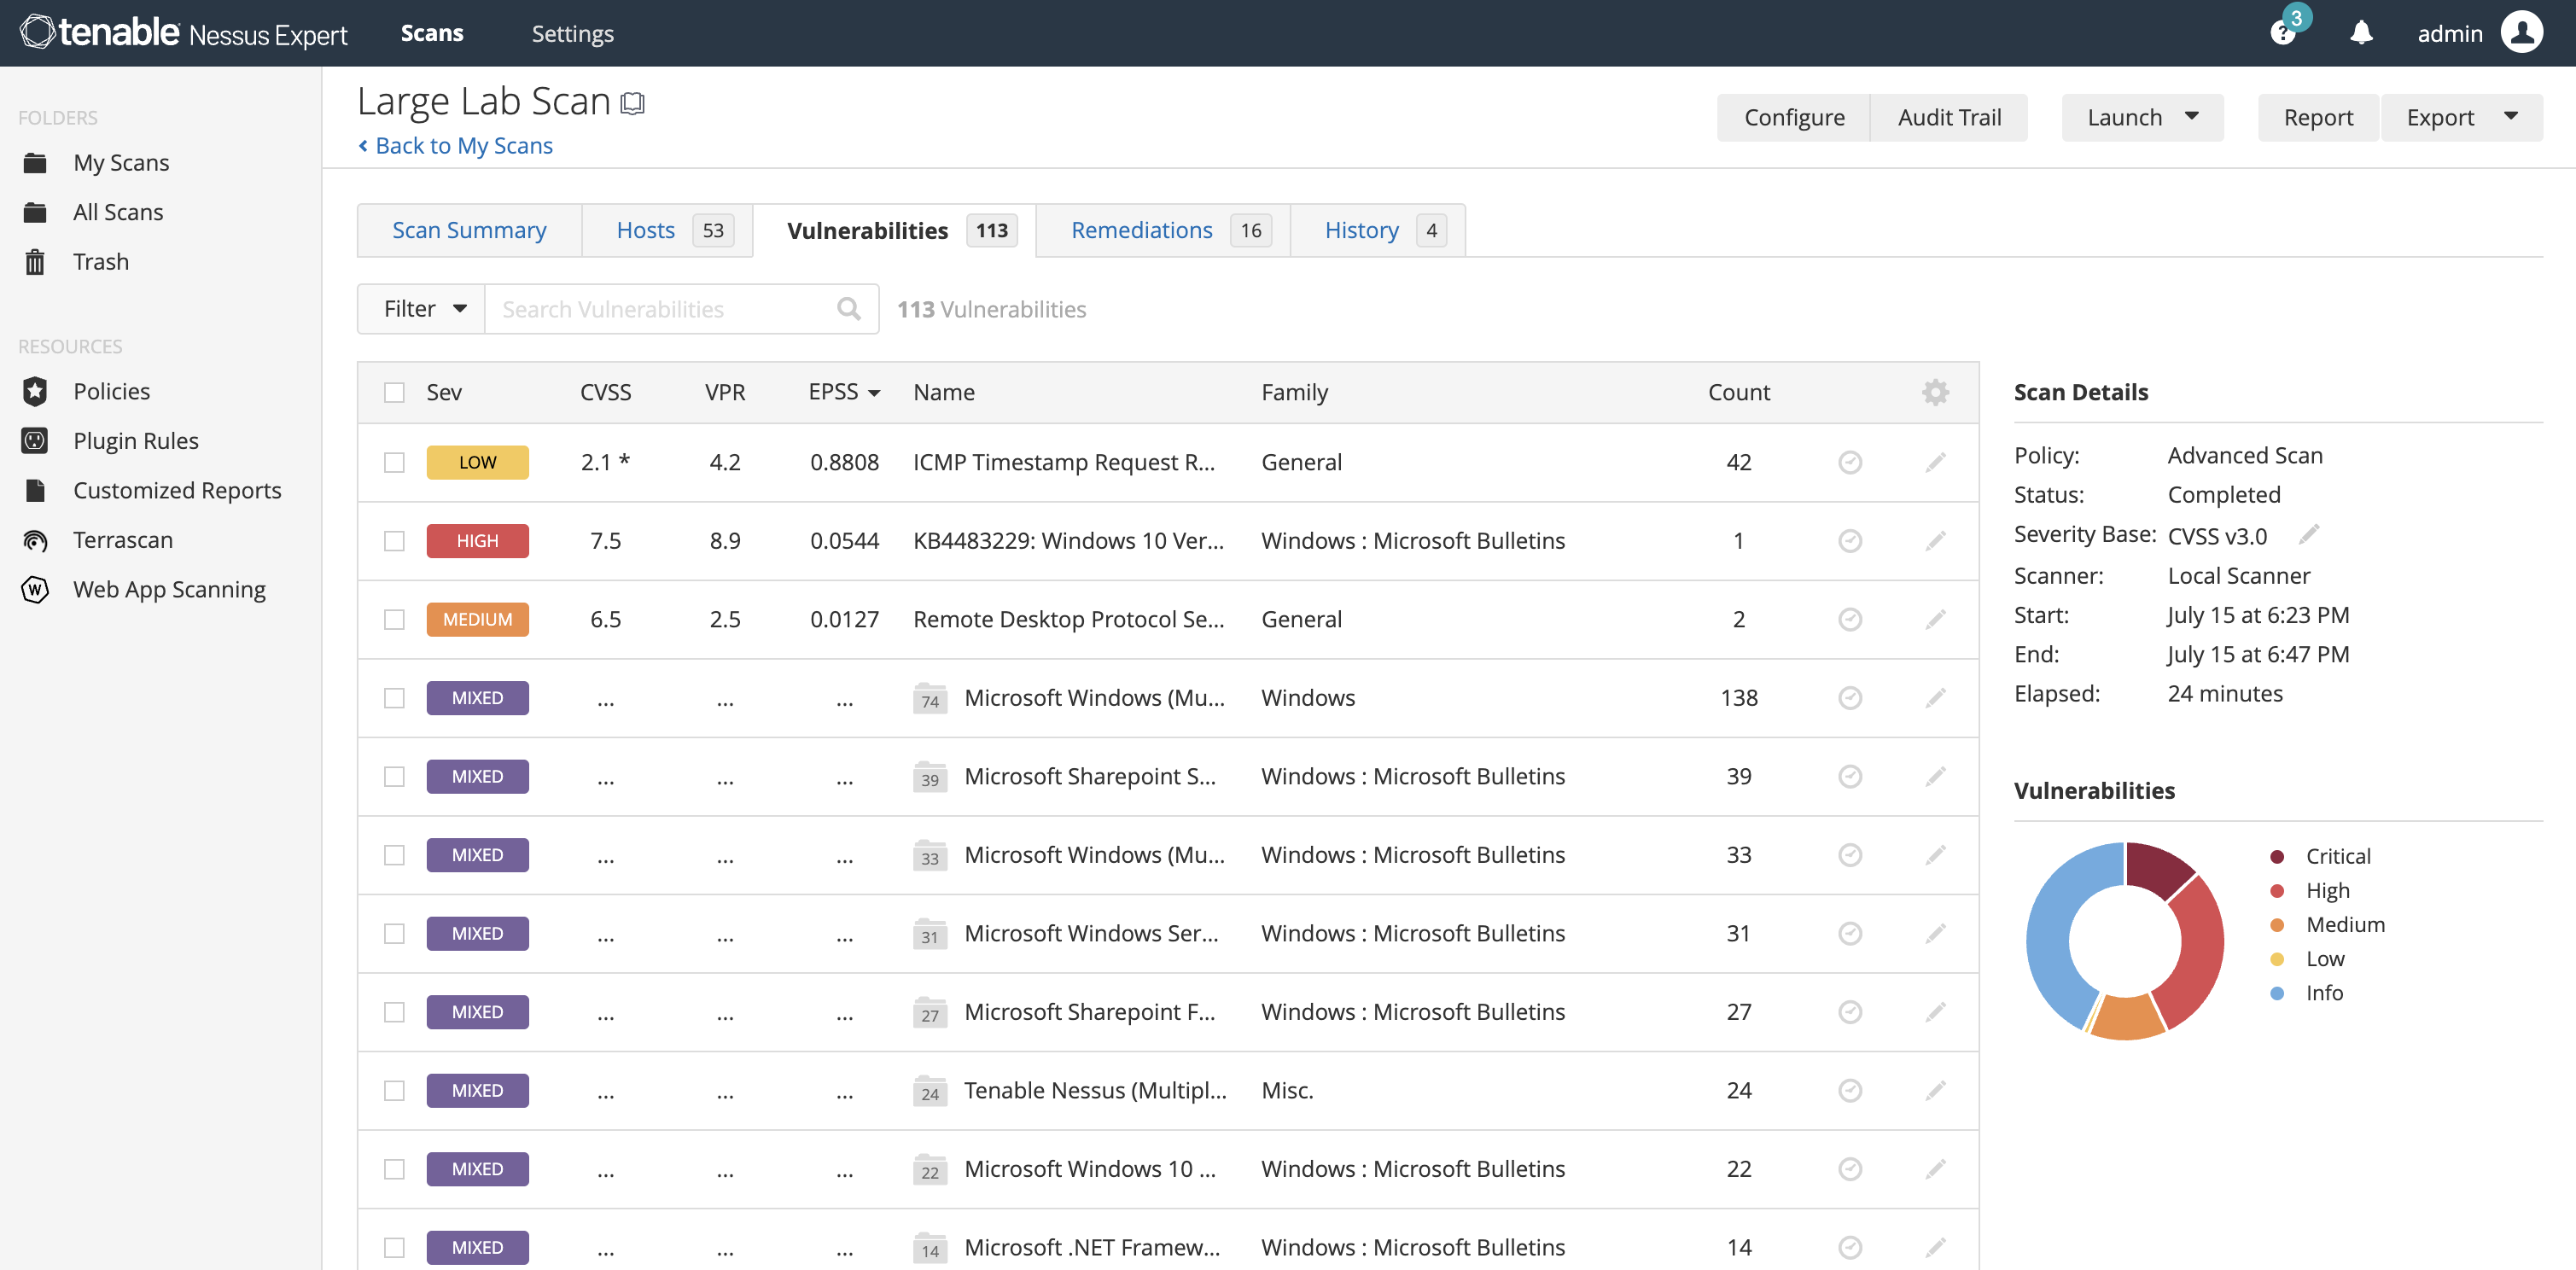
Task: Tick the select-all checkbox in the header
Action: pos(395,392)
